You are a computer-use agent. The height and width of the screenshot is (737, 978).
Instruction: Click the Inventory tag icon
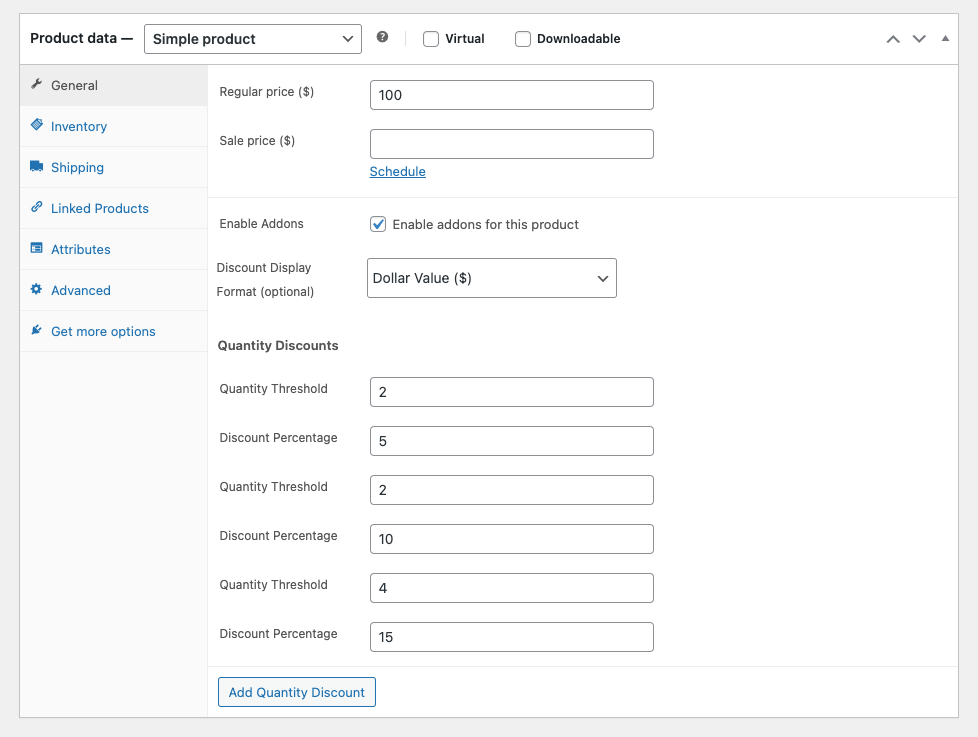point(37,125)
